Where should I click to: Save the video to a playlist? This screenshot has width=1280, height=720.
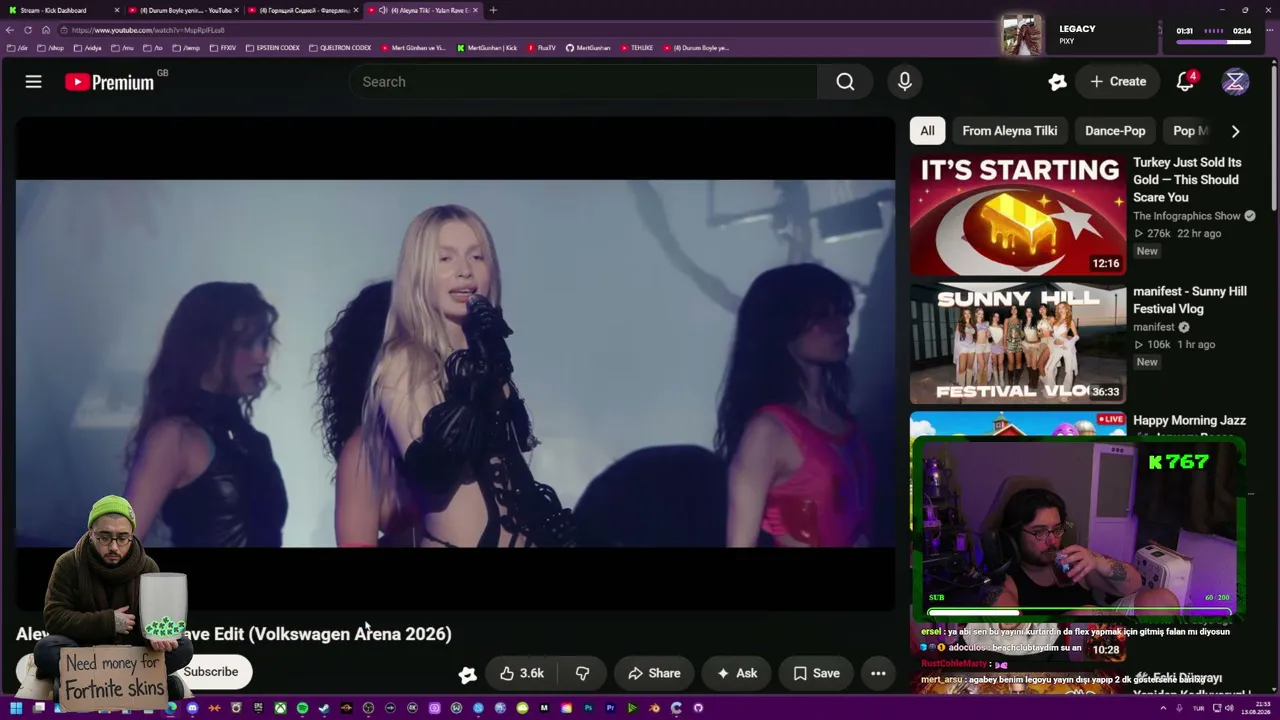click(x=816, y=673)
